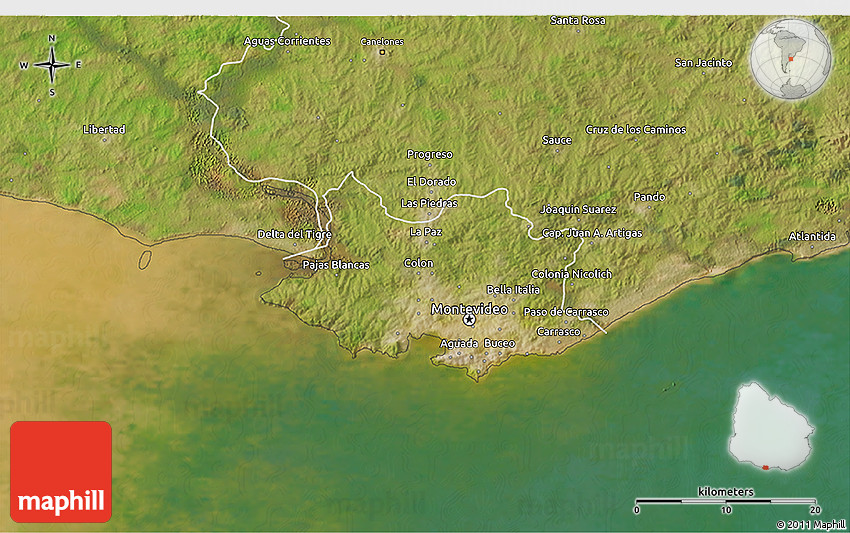
Task: Click the compass rose icon
Action: click(x=52, y=65)
